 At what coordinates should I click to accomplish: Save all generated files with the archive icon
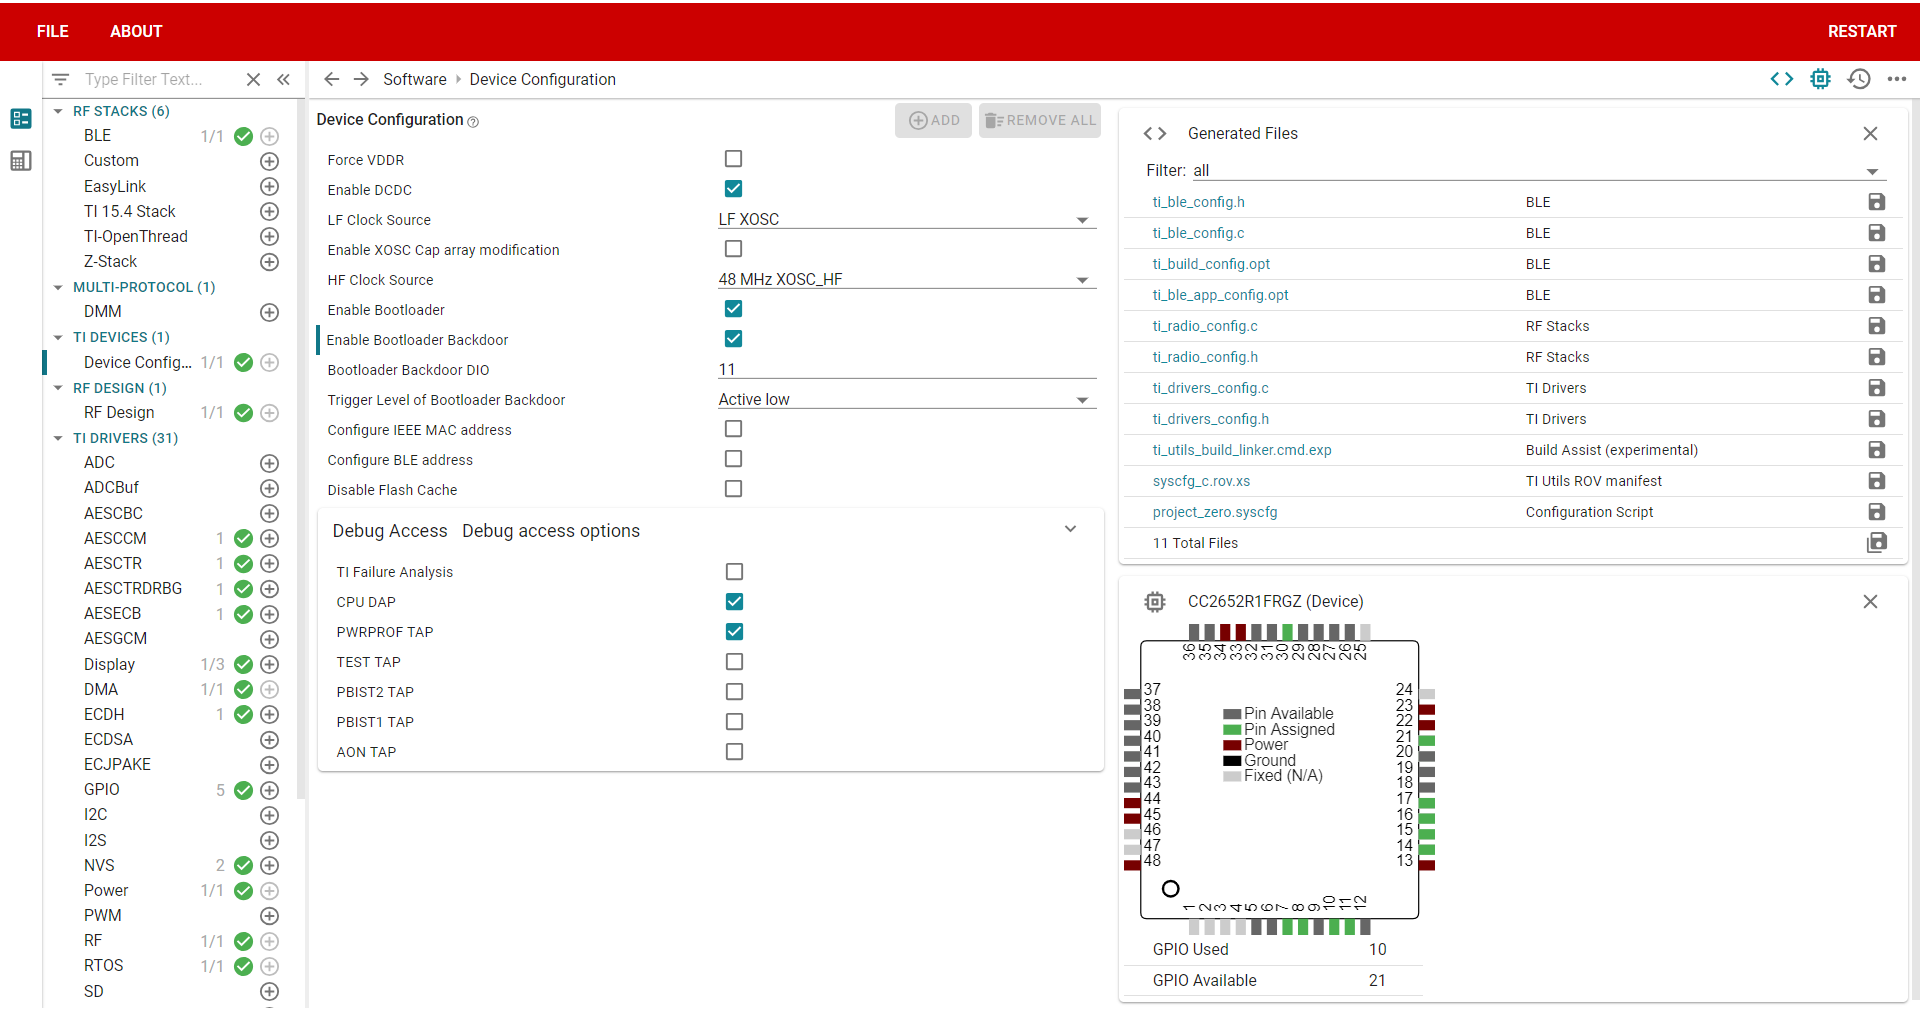[1877, 543]
